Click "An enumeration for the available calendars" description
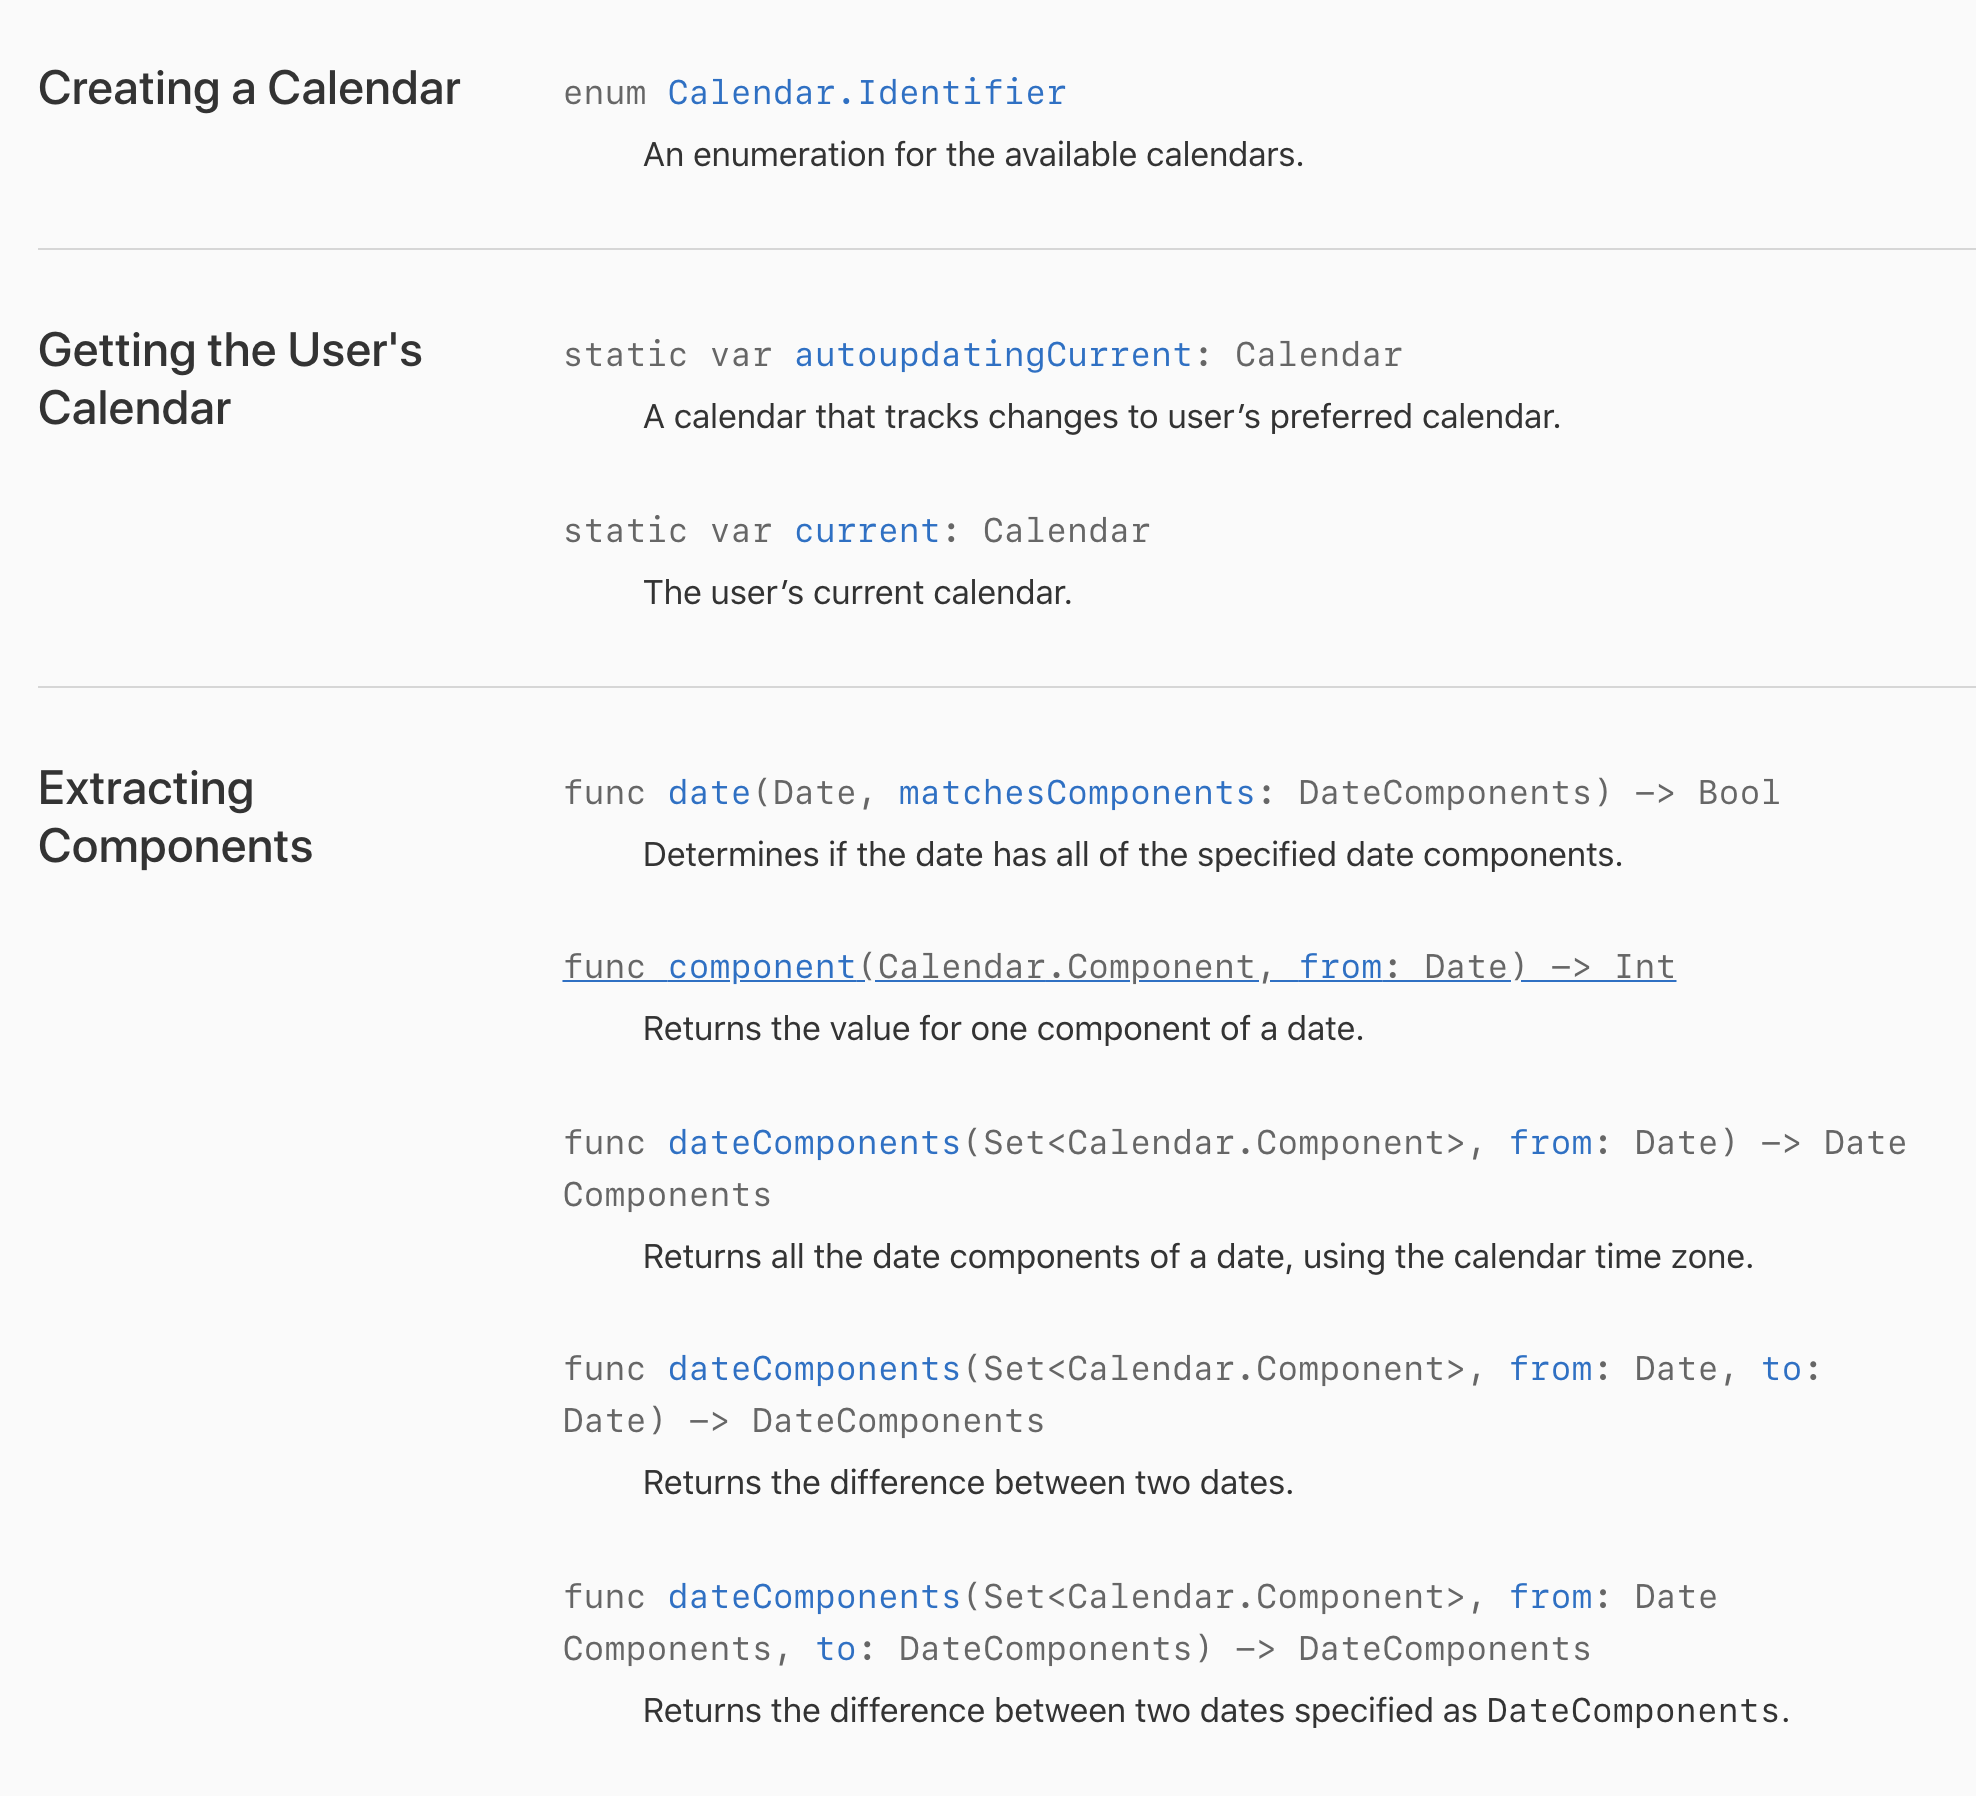1976x1796 pixels. click(x=972, y=155)
